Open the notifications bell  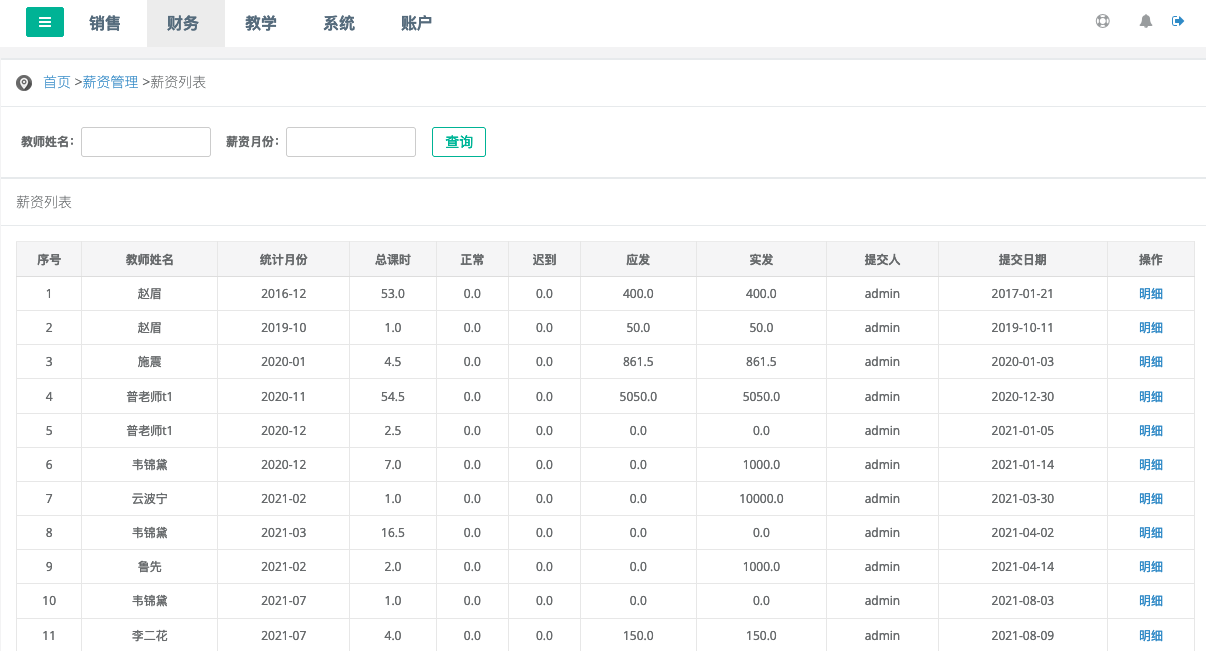pyautogui.click(x=1146, y=21)
